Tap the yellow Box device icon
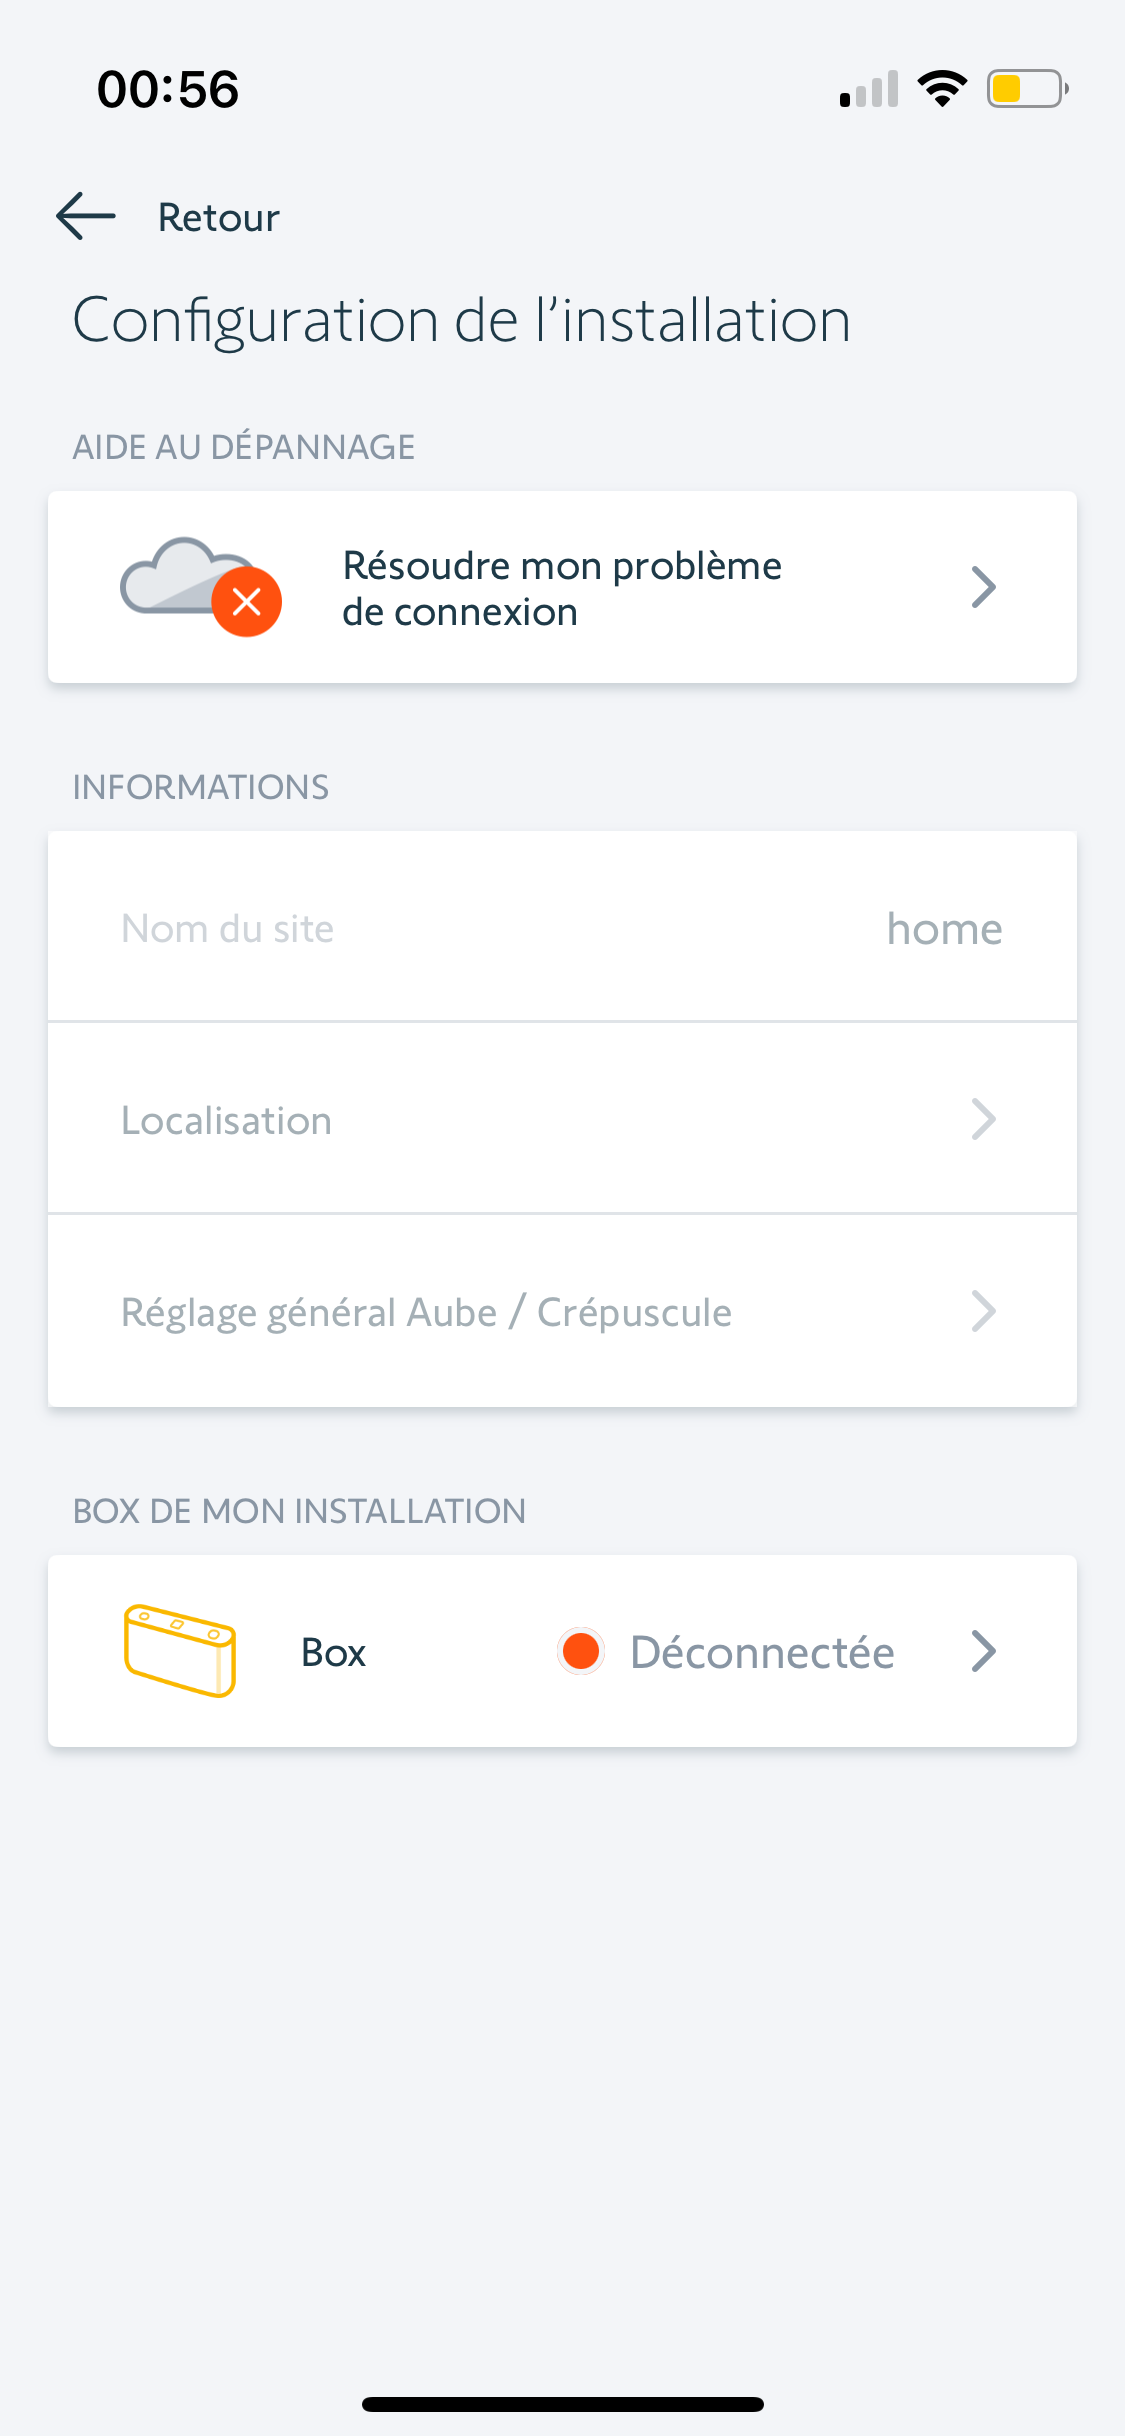Viewport: 1125px width, 2436px height. pos(180,1651)
